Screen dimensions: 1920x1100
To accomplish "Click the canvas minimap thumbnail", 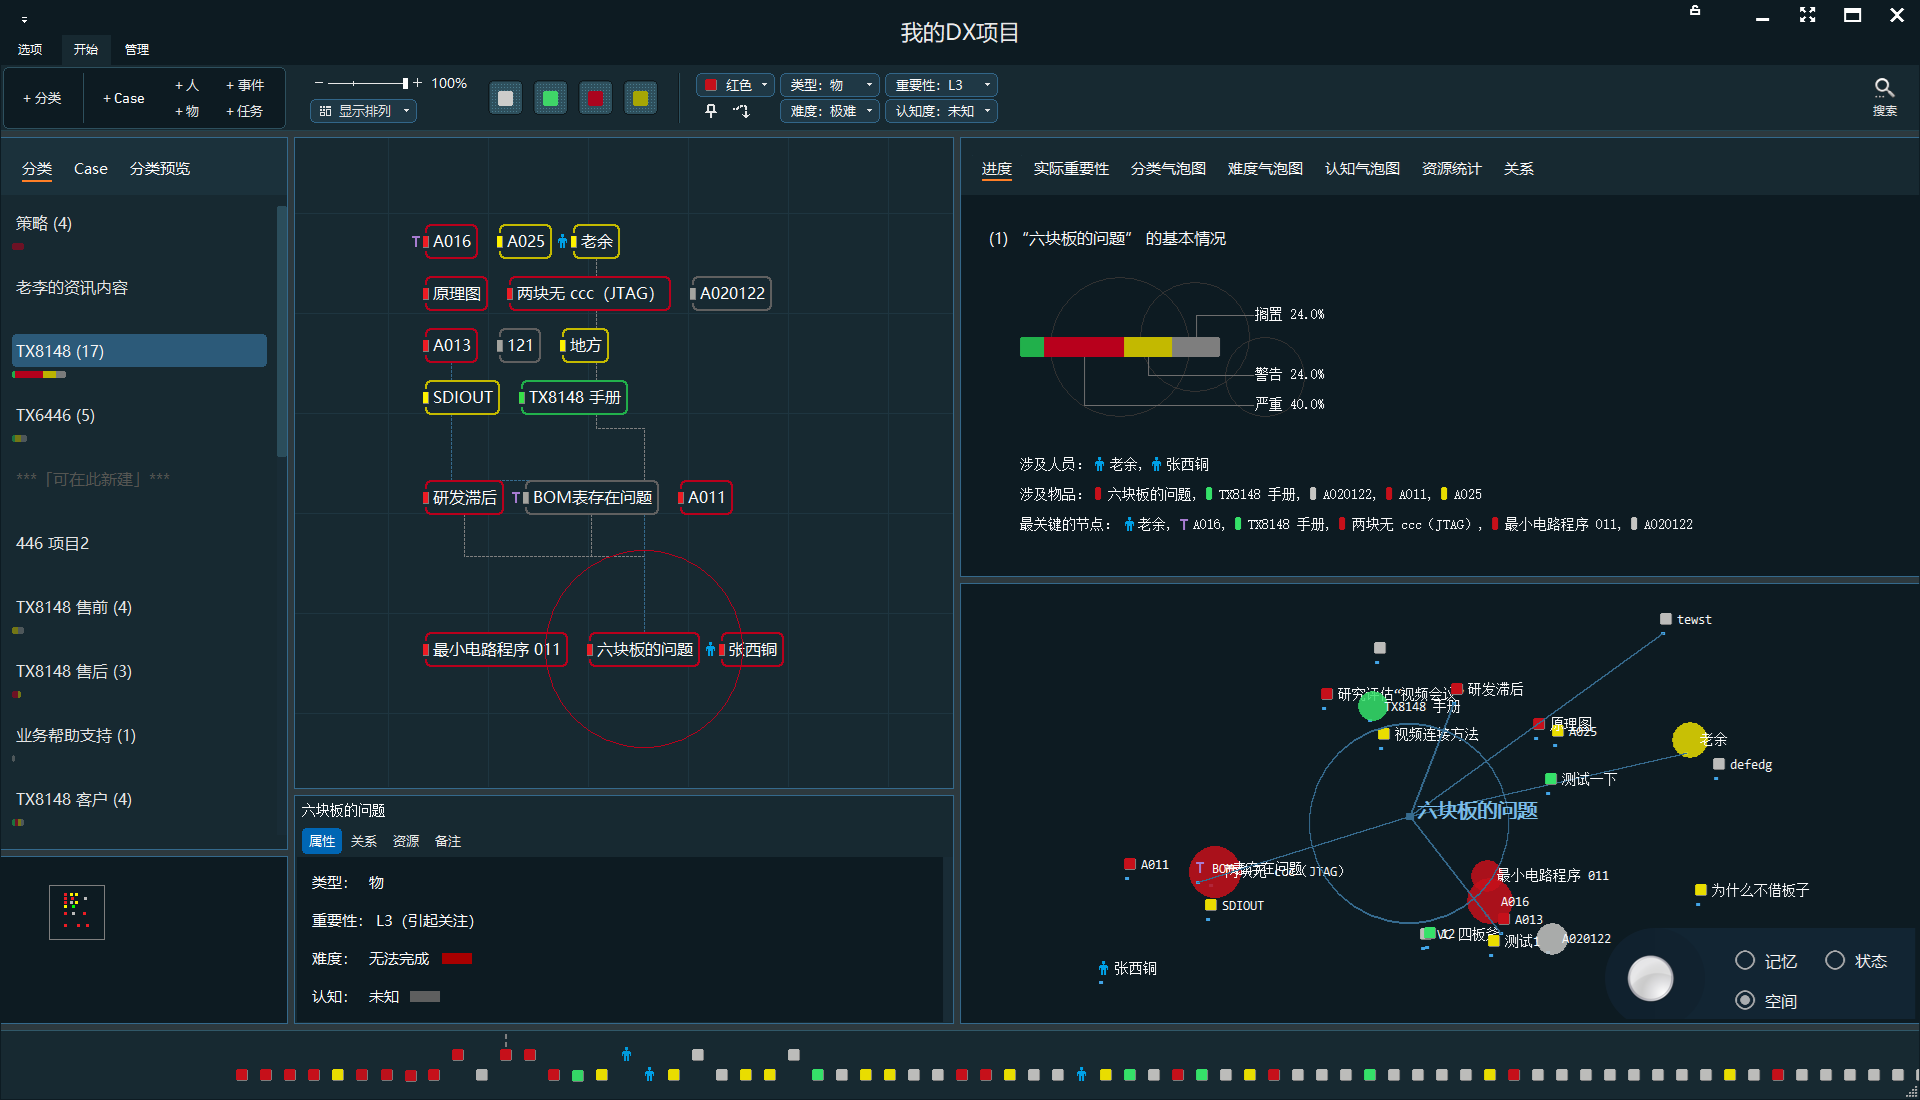I will click(x=77, y=912).
